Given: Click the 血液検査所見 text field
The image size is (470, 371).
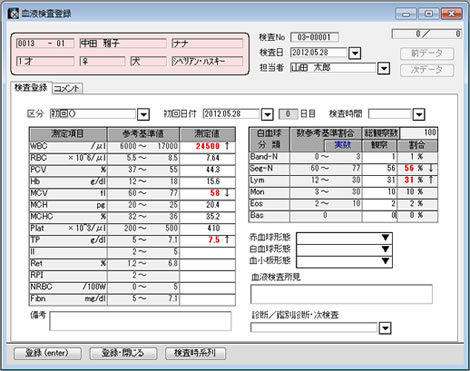Looking at the screenshot, I should tap(341, 294).
